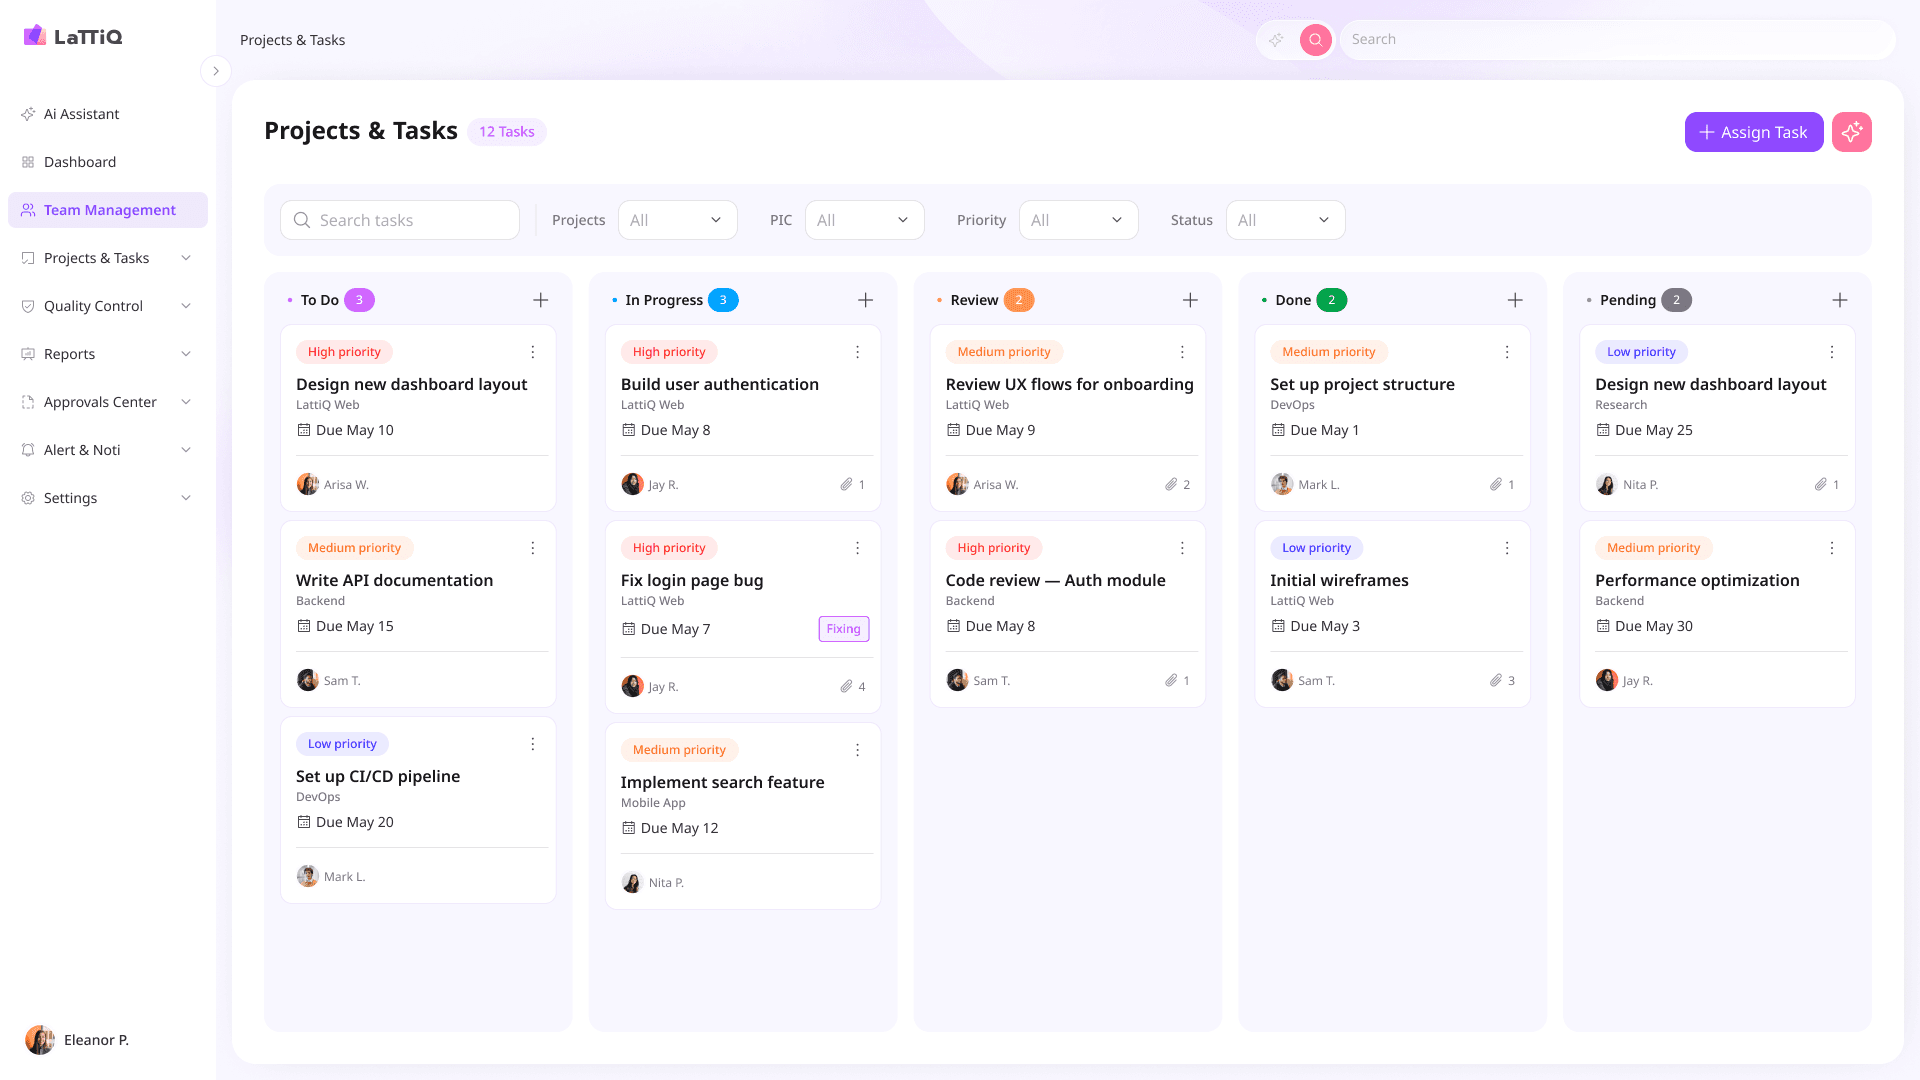Open Design new dashboard layout To Do card

click(x=418, y=418)
